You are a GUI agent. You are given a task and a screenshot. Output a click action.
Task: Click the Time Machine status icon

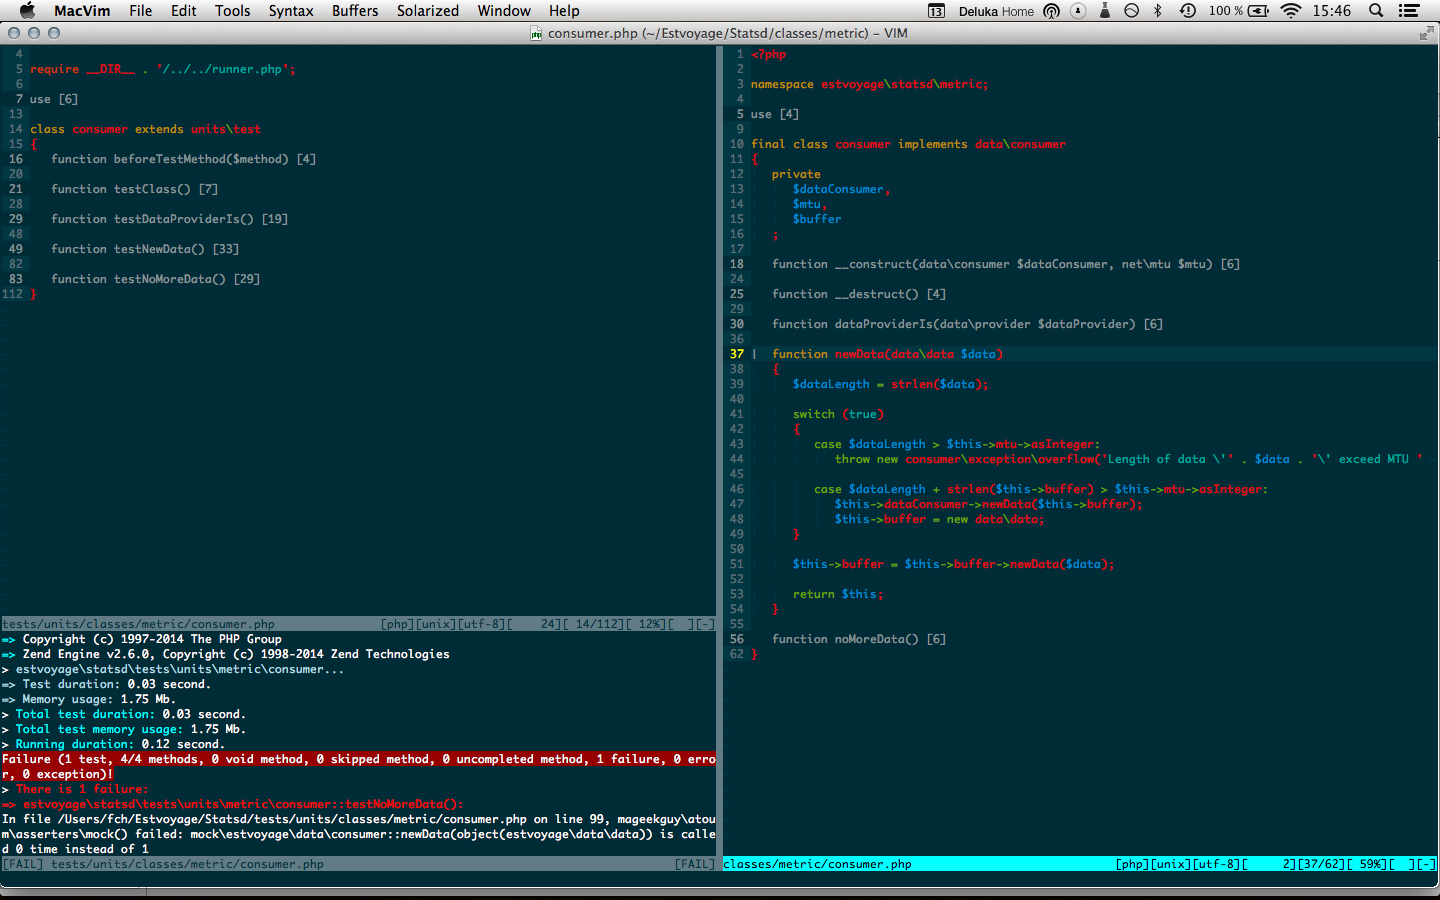point(1187,11)
